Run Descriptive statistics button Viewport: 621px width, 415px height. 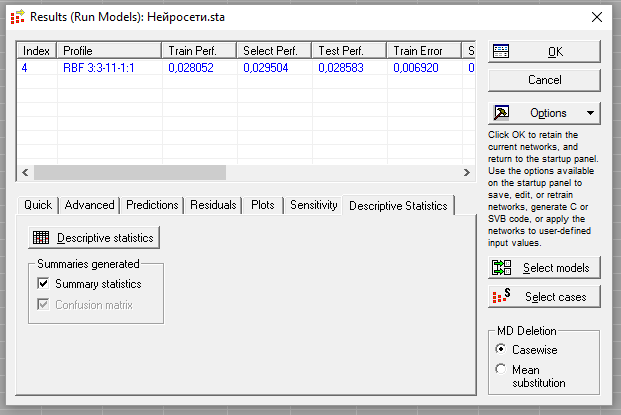coord(94,237)
